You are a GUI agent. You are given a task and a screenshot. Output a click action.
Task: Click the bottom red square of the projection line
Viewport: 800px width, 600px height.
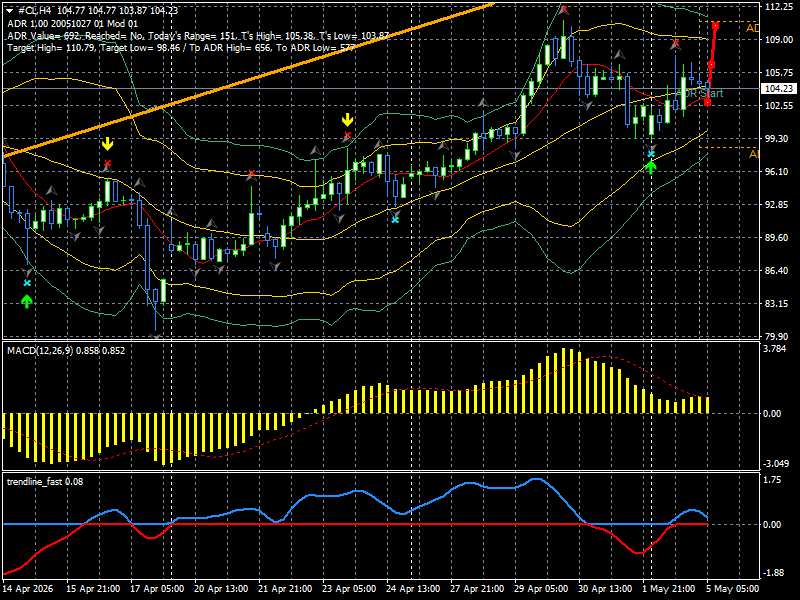pos(707,103)
